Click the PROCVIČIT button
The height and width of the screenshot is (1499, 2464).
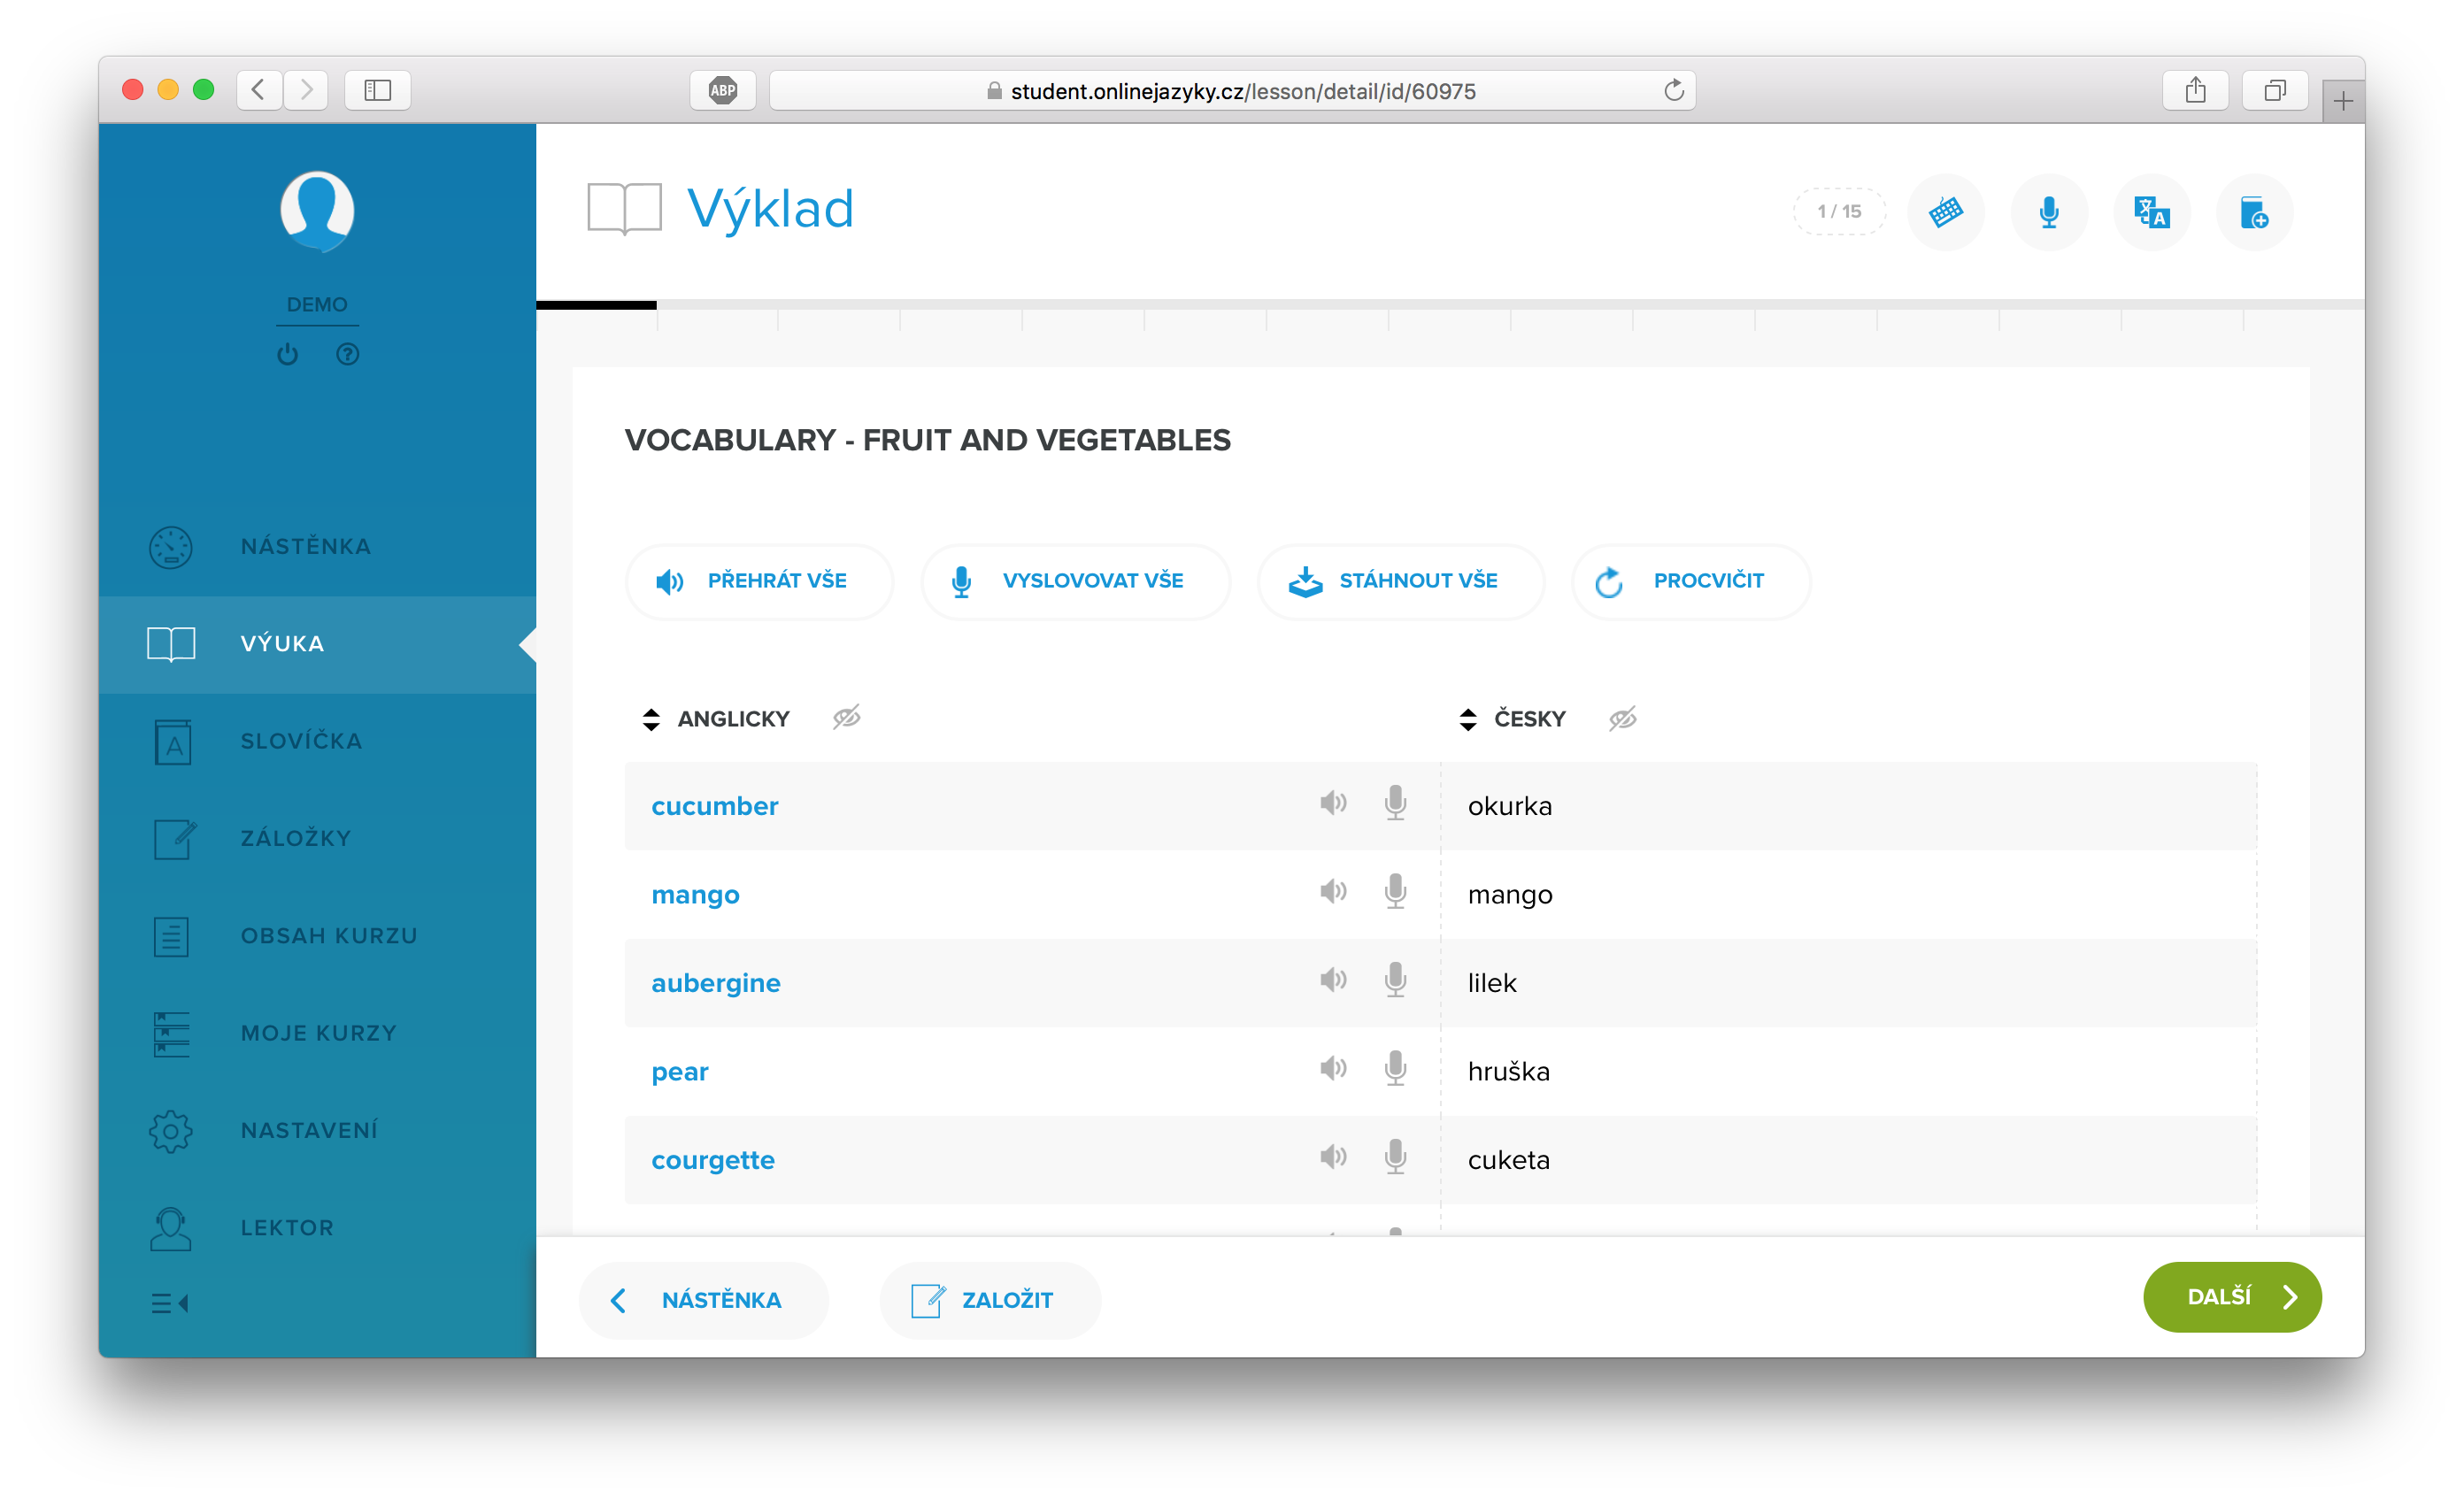point(1690,581)
